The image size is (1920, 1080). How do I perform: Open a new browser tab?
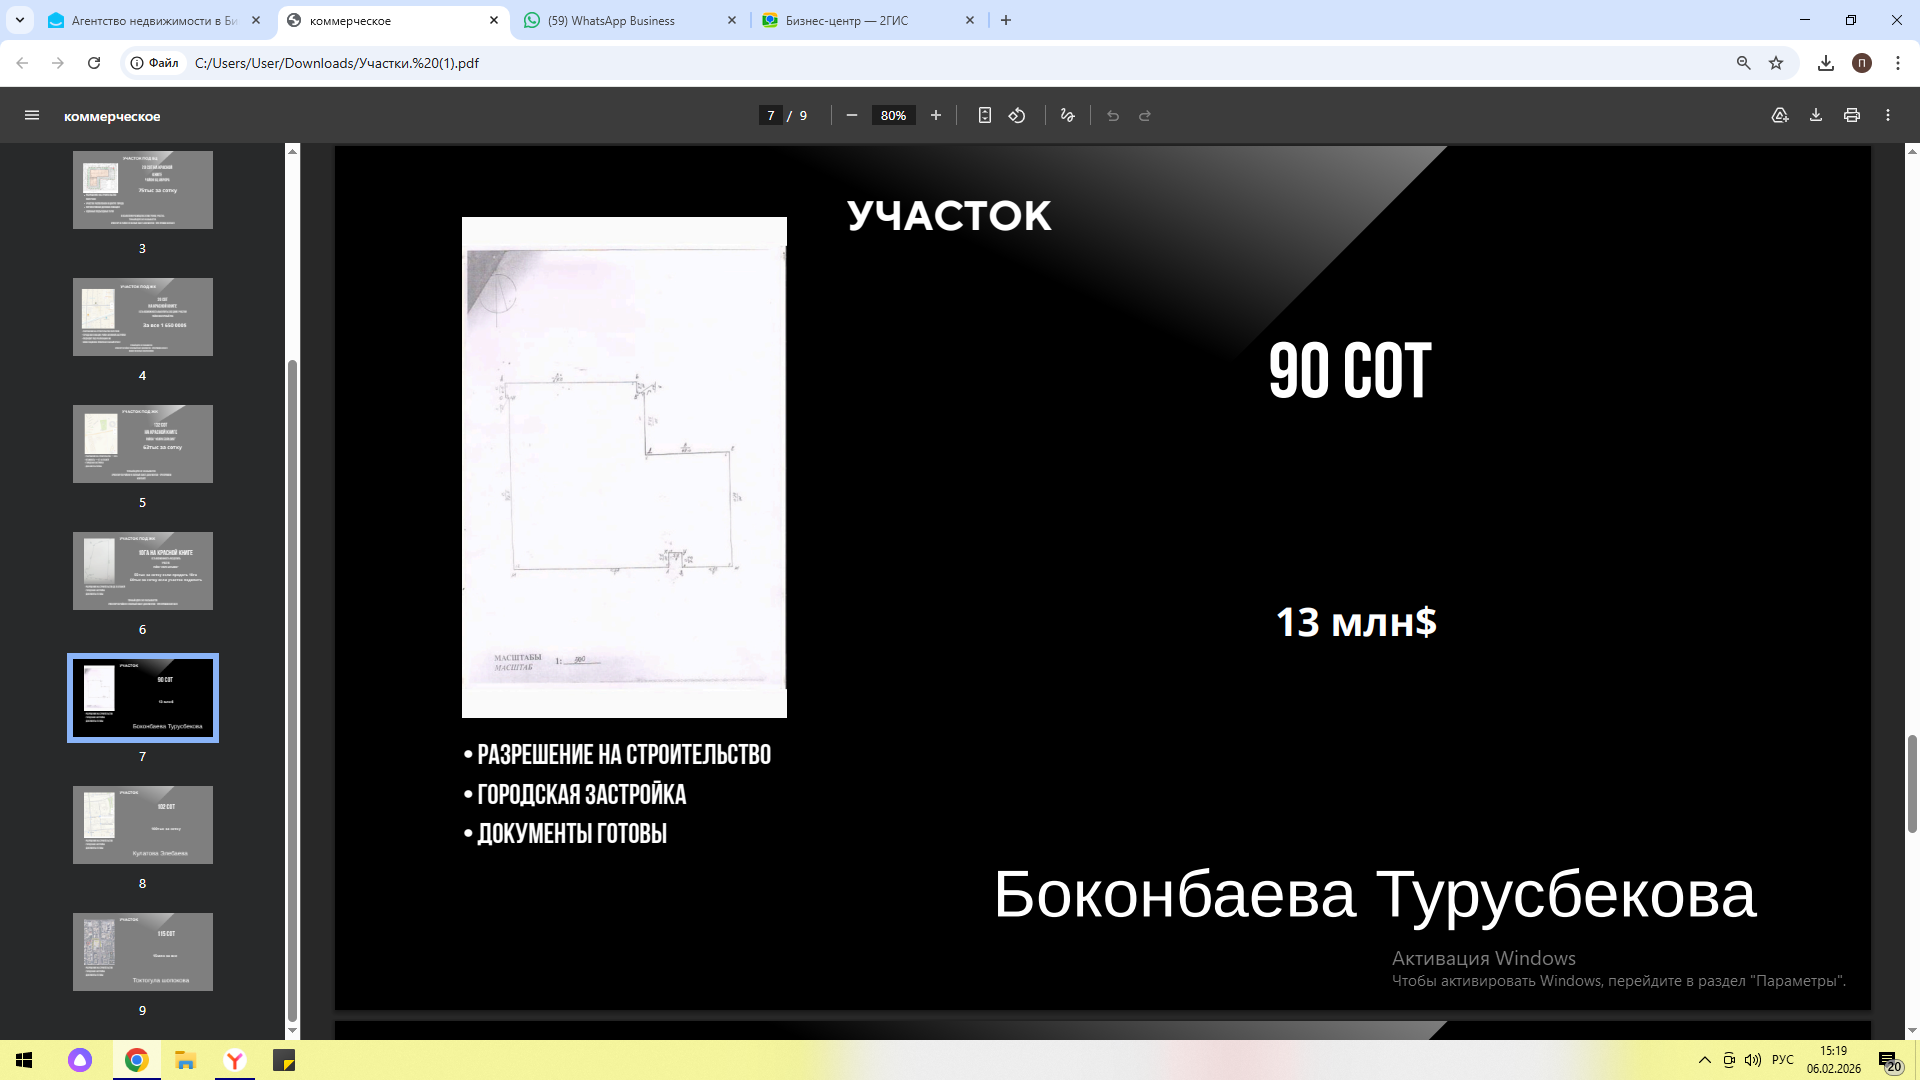[x=1006, y=20]
